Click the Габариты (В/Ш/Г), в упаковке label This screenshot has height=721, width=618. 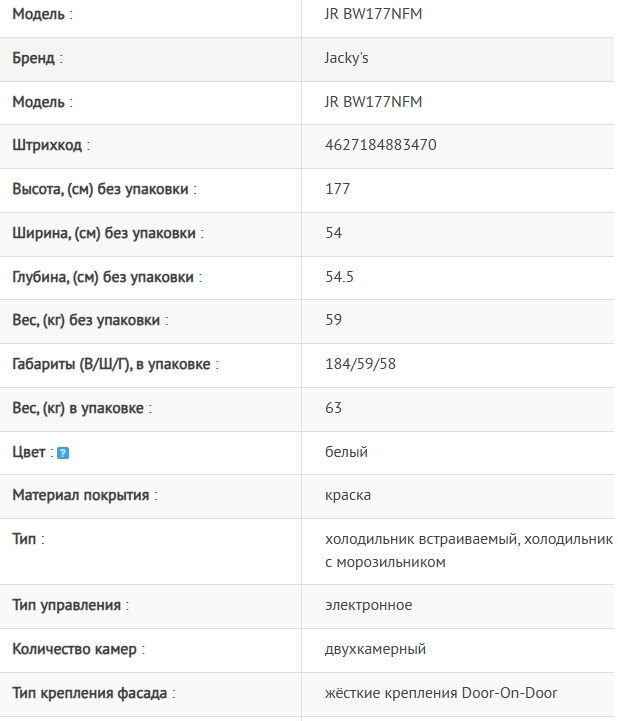click(115, 365)
